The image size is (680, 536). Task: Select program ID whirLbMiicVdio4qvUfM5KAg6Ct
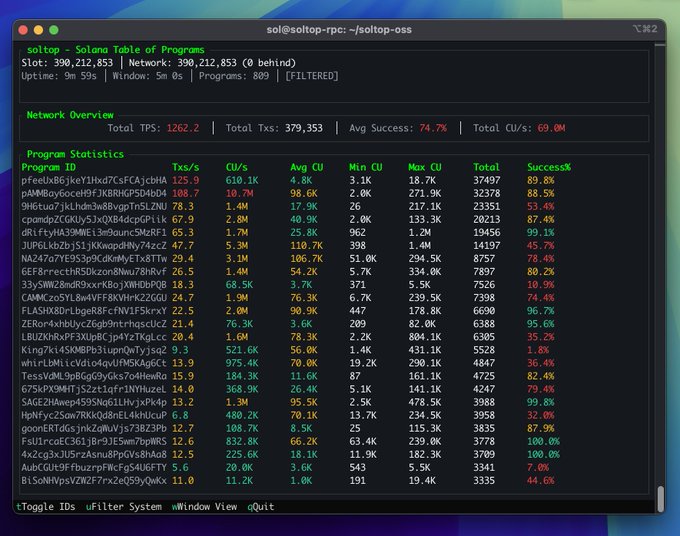point(94,363)
